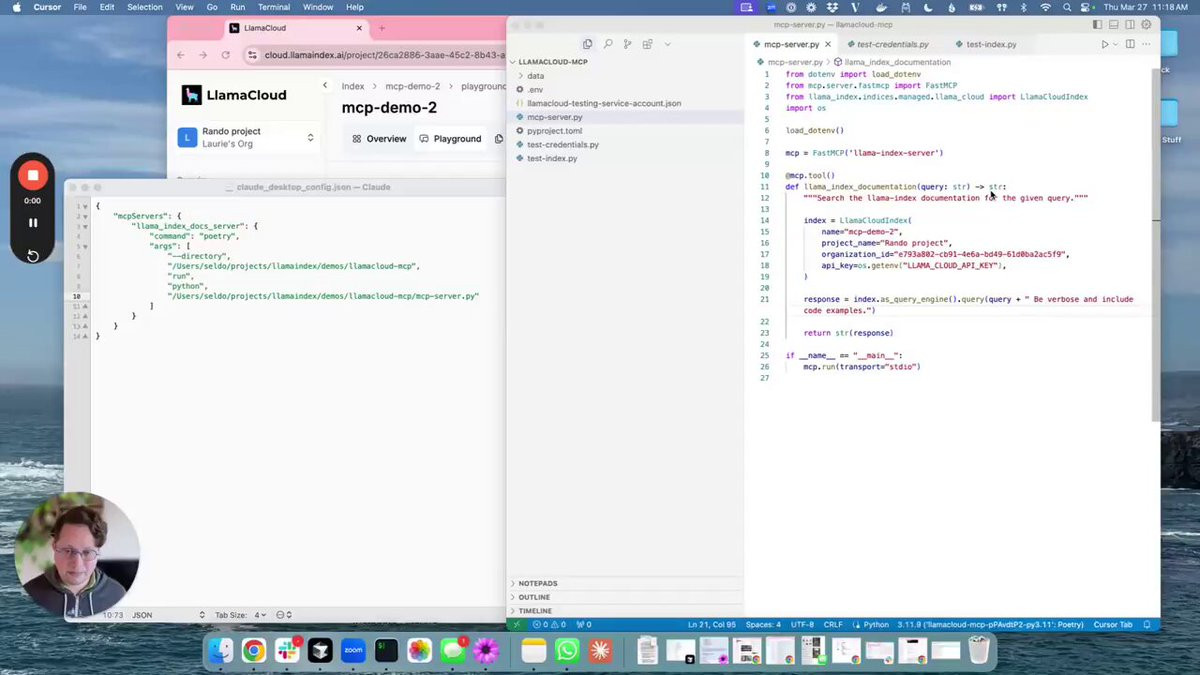The width and height of the screenshot is (1200, 675).
Task: Open the File menu
Action: coord(79,7)
